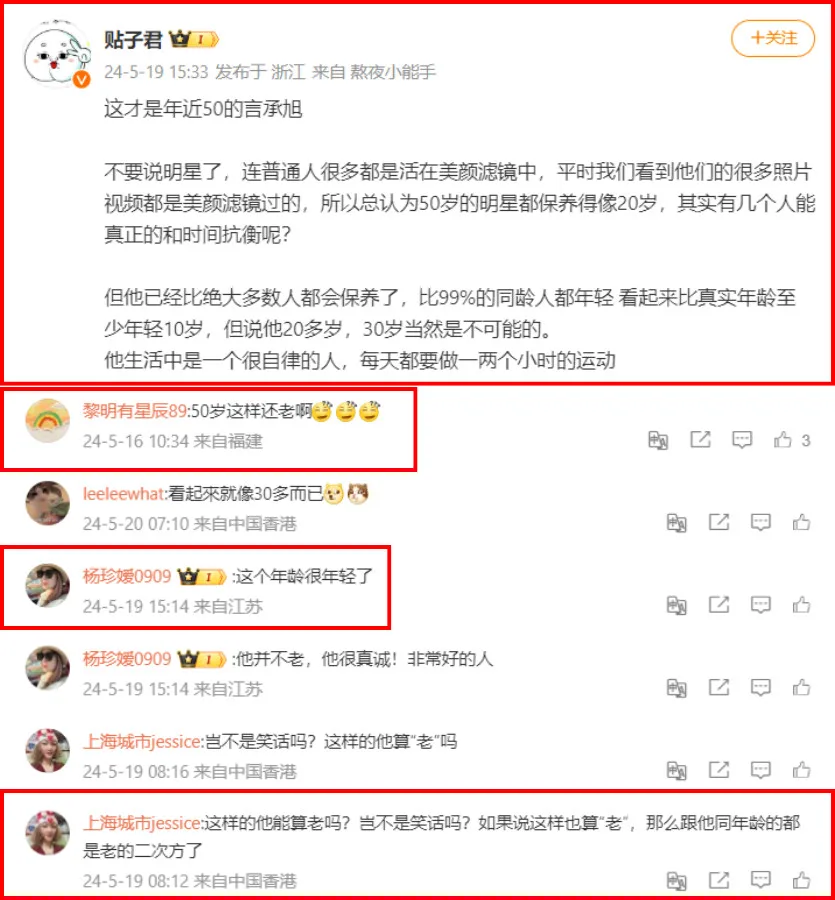This screenshot has height=900, width=835.
Task: Follow 贴子君 with the +关注 button
Action: pos(772,38)
